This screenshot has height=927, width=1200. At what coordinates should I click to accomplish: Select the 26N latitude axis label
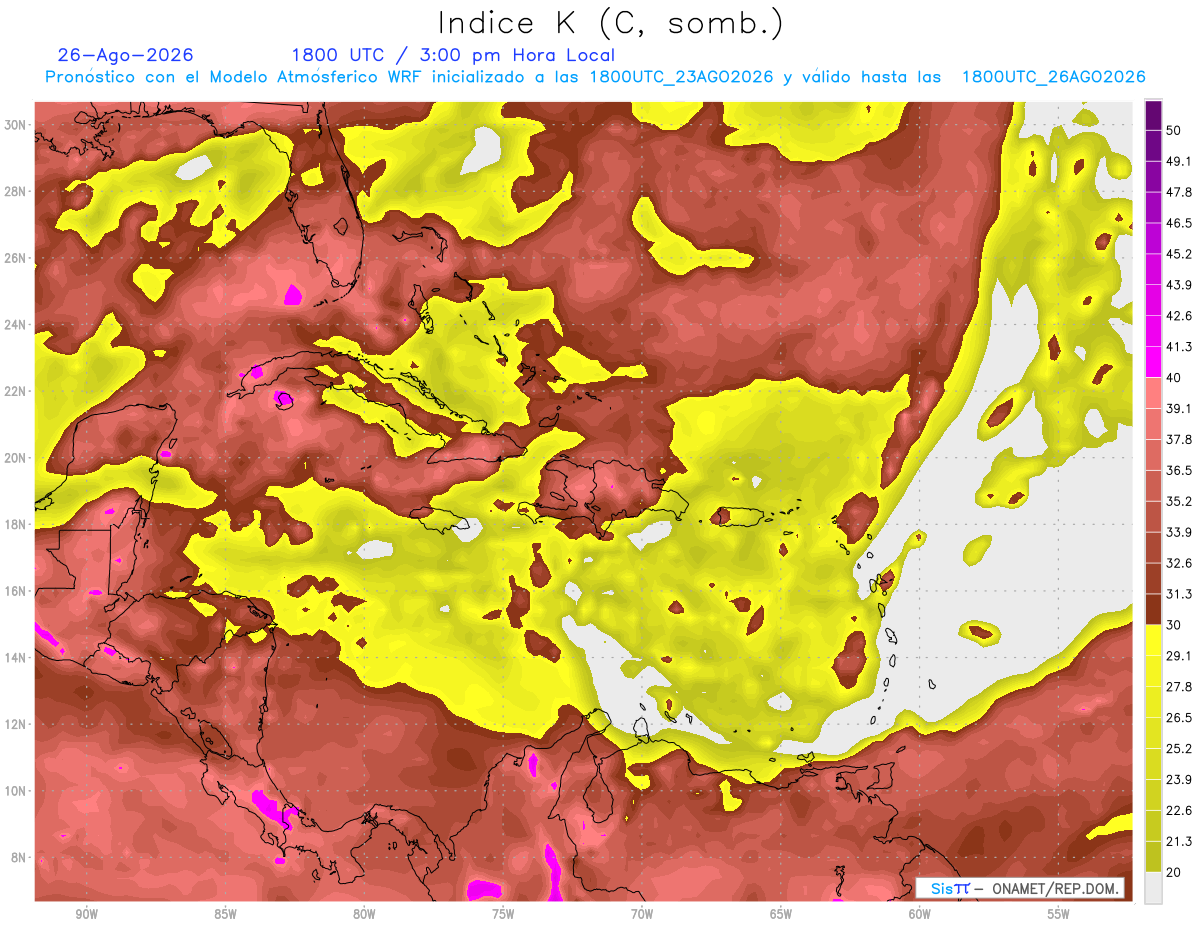17,258
